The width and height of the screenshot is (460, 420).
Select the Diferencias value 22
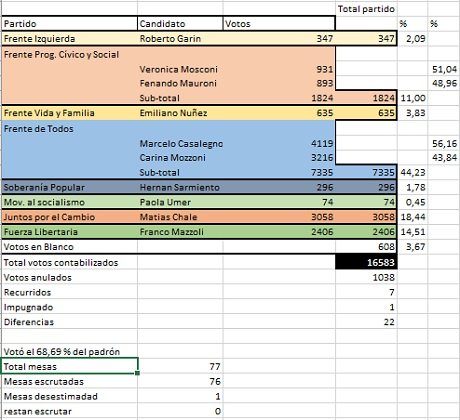366,322
